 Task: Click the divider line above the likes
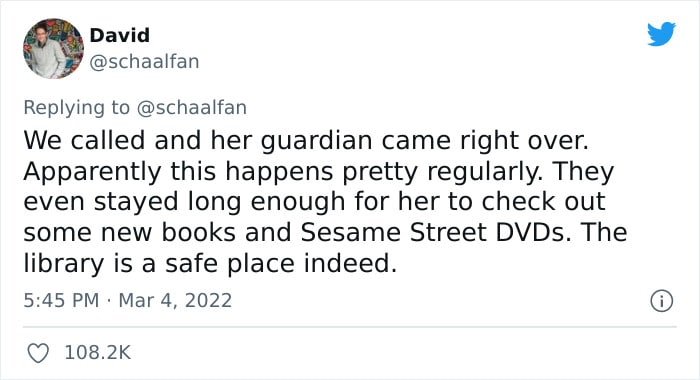350,327
